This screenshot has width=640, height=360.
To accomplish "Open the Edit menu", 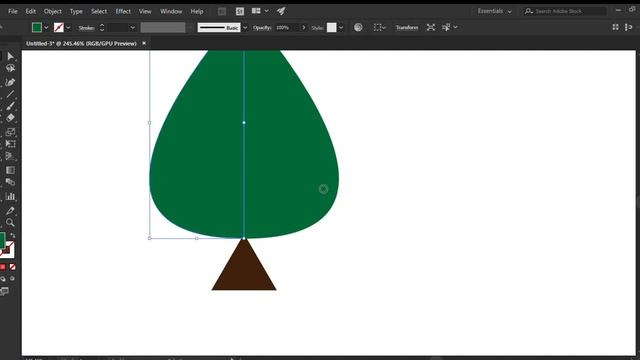I will (x=31, y=11).
